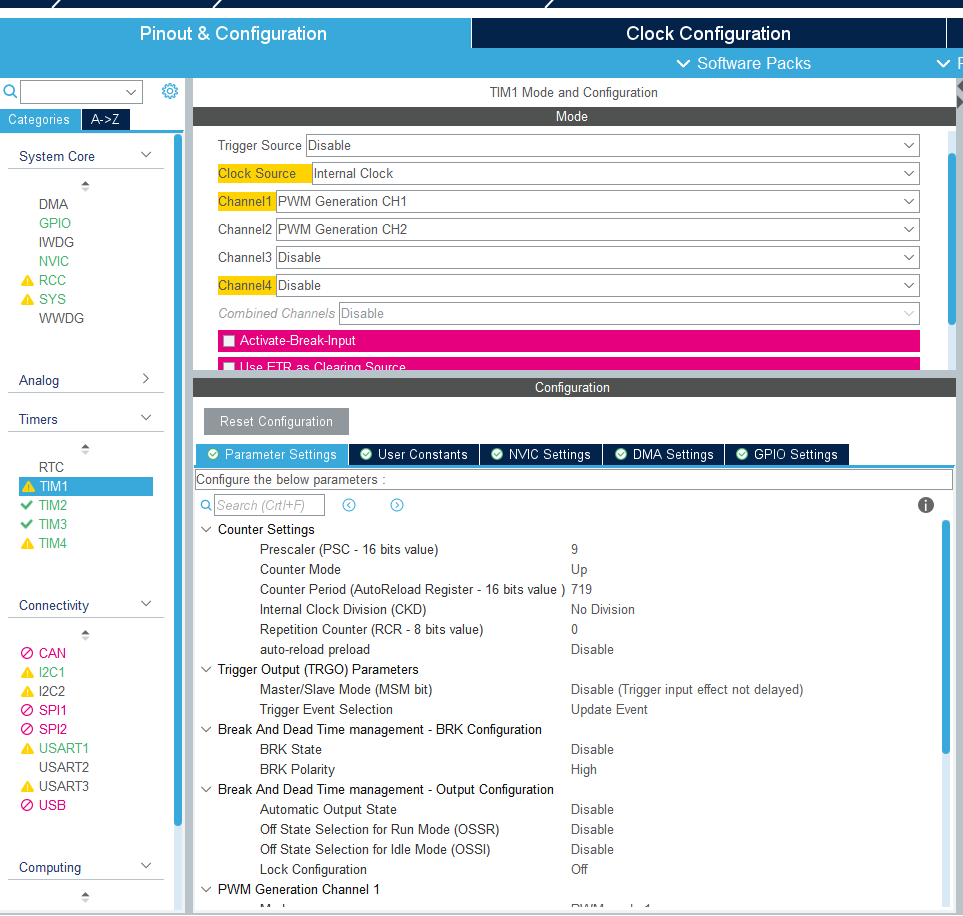Open the NVIC Settings tab
The height and width of the screenshot is (916, 963).
click(541, 455)
